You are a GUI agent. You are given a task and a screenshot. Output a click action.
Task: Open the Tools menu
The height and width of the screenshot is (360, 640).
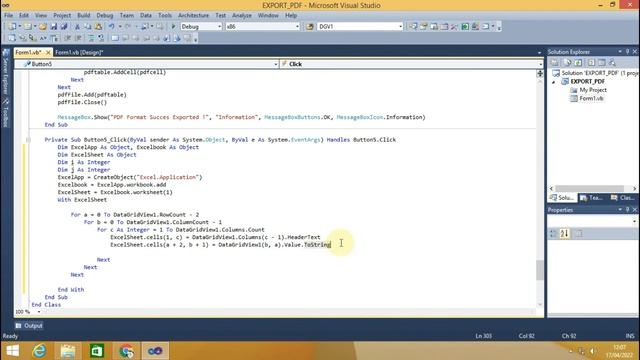pos(165,16)
